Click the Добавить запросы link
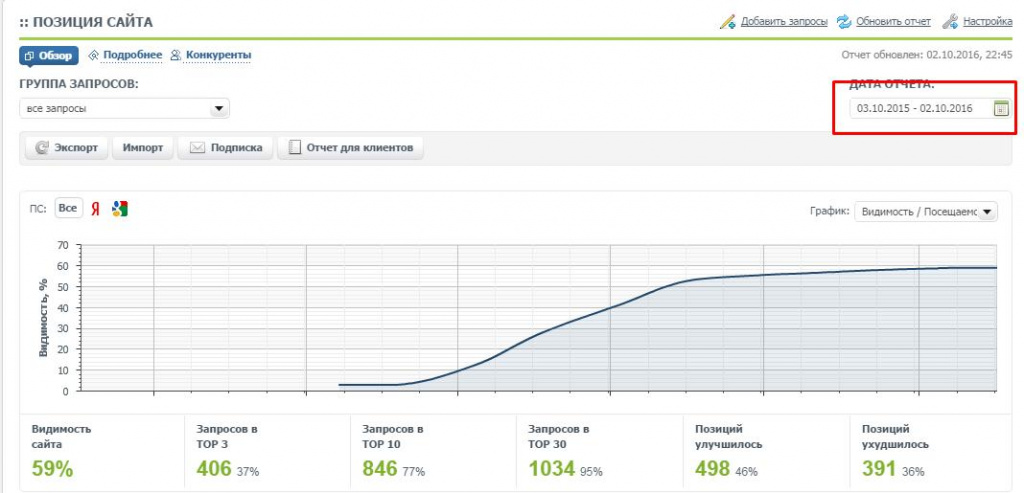This screenshot has height=493, width=1024. (x=783, y=22)
